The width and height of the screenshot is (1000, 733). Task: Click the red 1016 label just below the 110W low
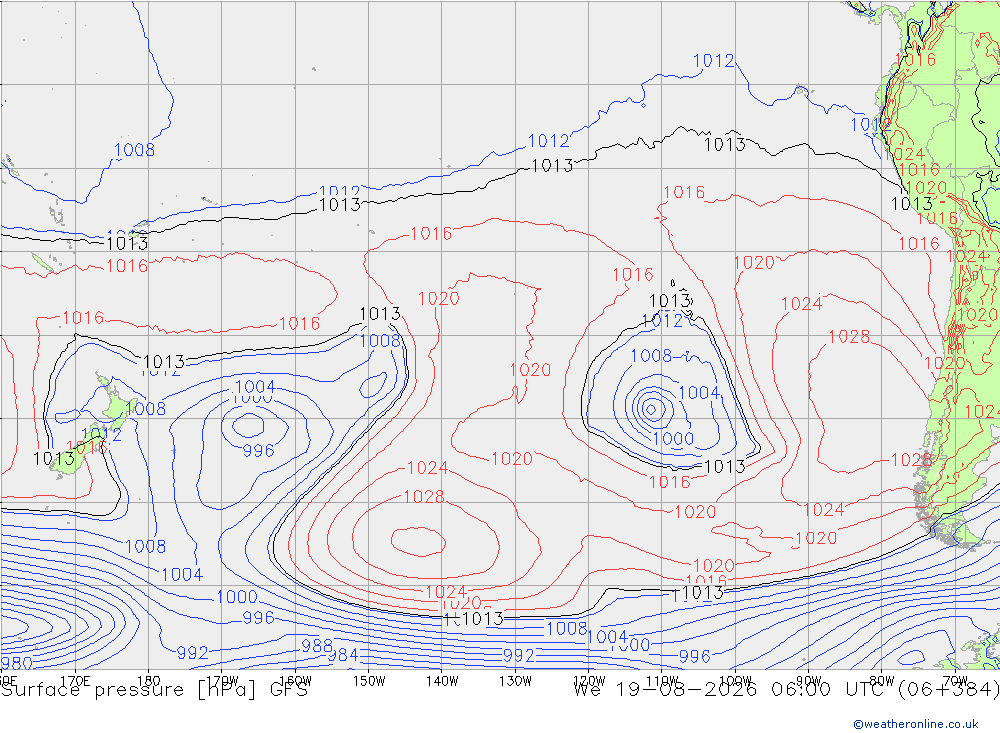pyautogui.click(x=670, y=482)
